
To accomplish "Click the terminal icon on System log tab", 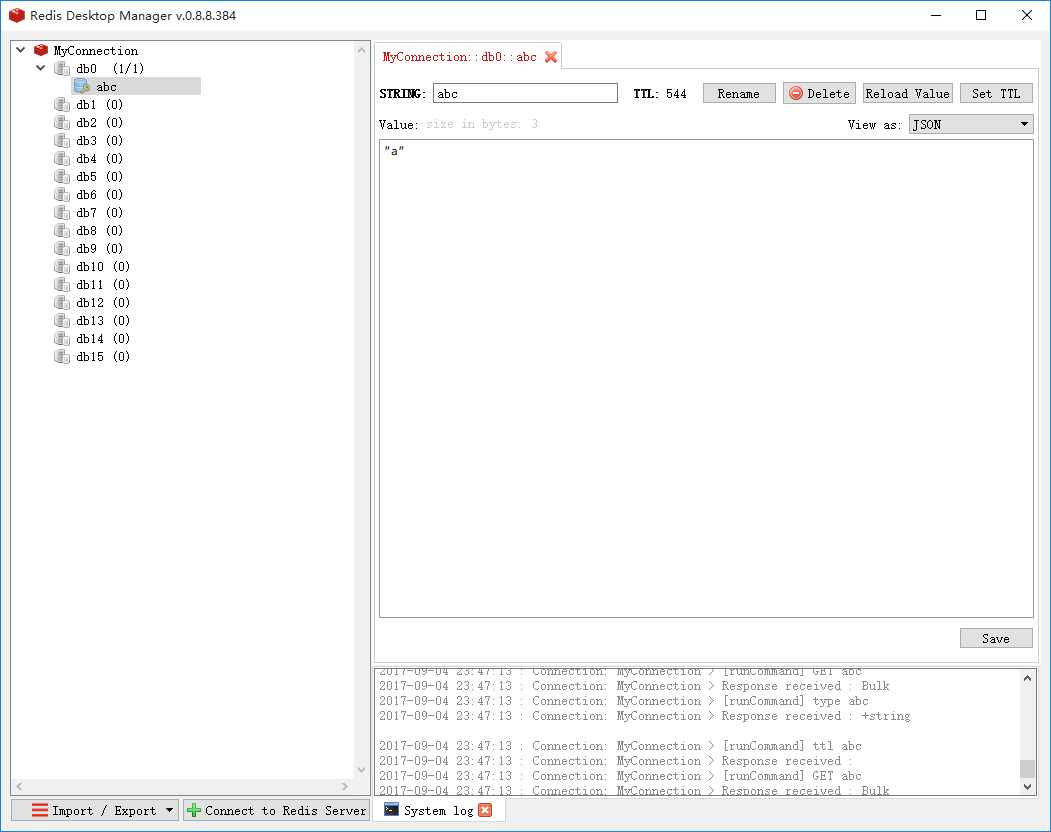I will (391, 810).
